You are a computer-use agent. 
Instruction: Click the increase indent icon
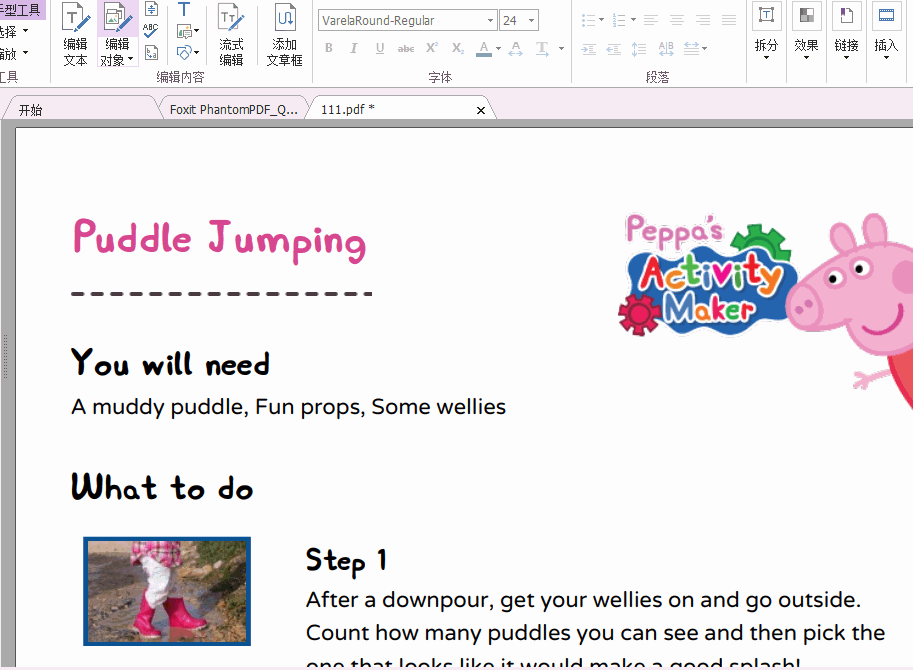click(589, 49)
